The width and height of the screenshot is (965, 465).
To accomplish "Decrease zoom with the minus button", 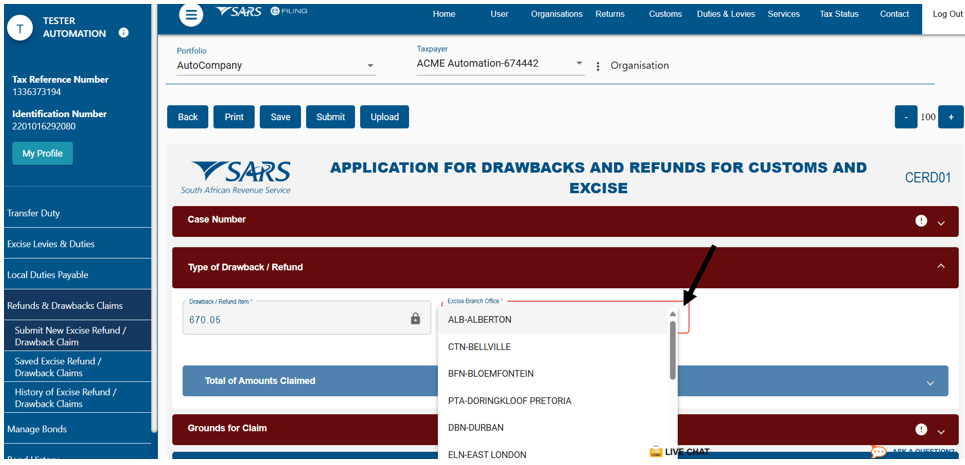I will 906,117.
